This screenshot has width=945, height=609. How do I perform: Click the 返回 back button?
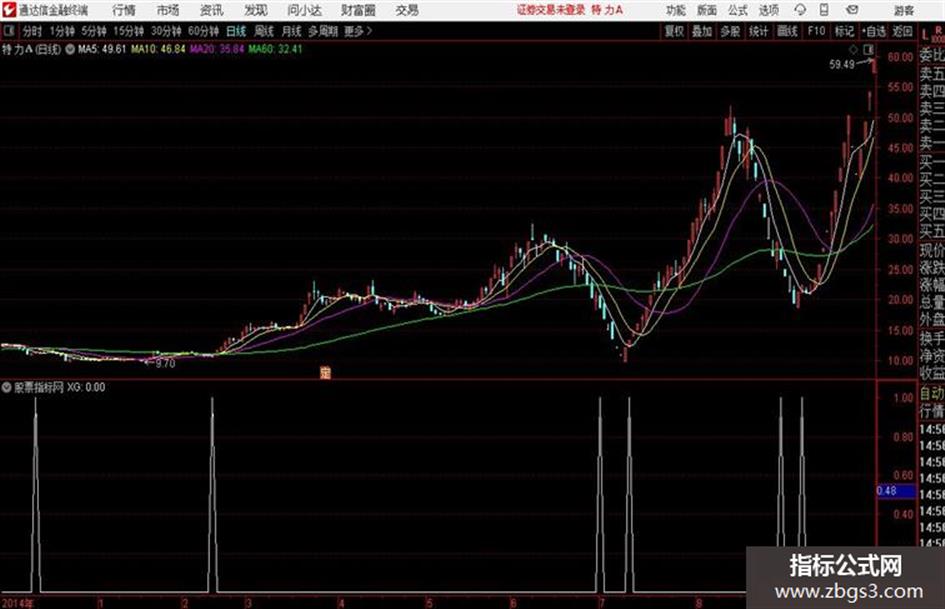902,31
